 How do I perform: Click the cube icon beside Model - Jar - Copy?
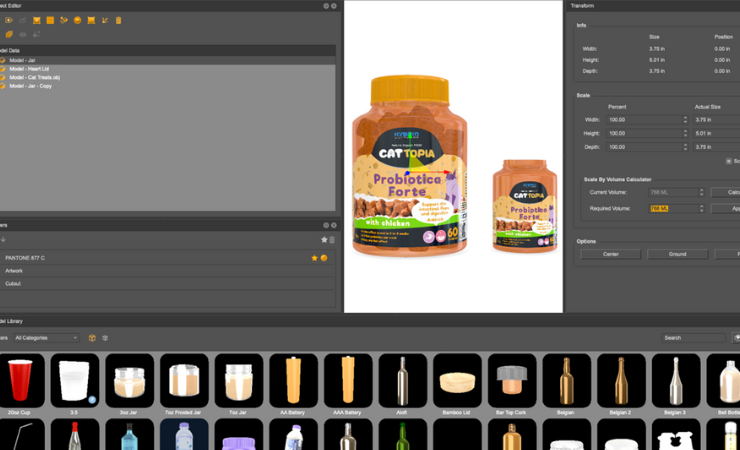3,86
